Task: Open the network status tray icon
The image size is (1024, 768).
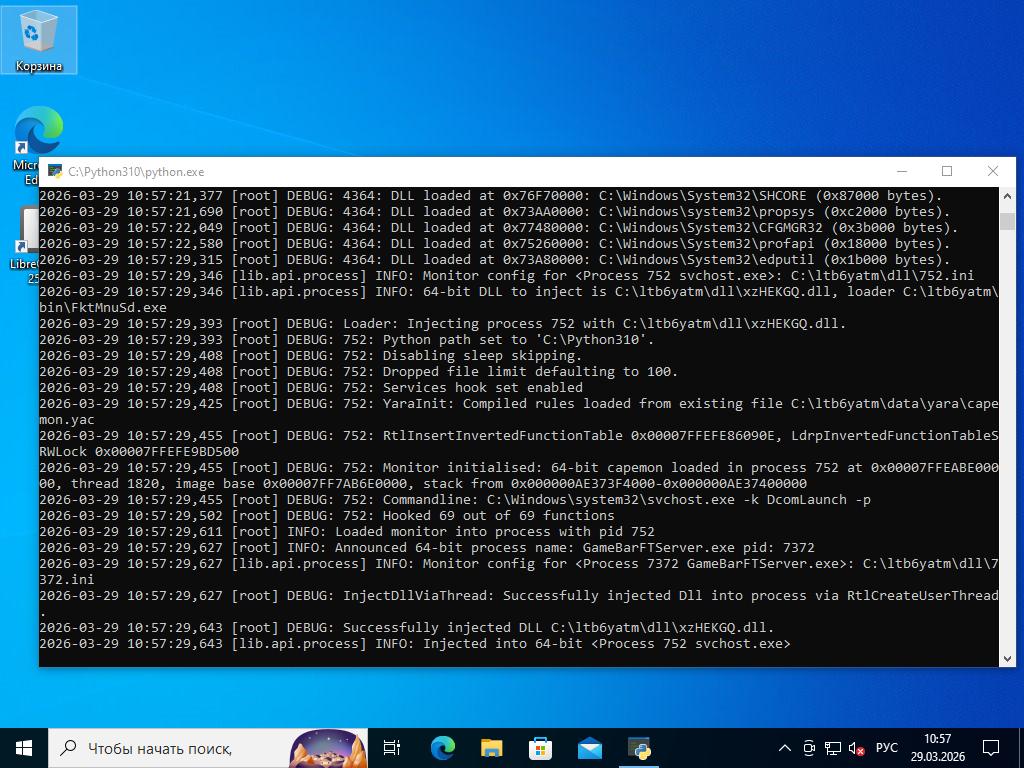Action: point(833,748)
